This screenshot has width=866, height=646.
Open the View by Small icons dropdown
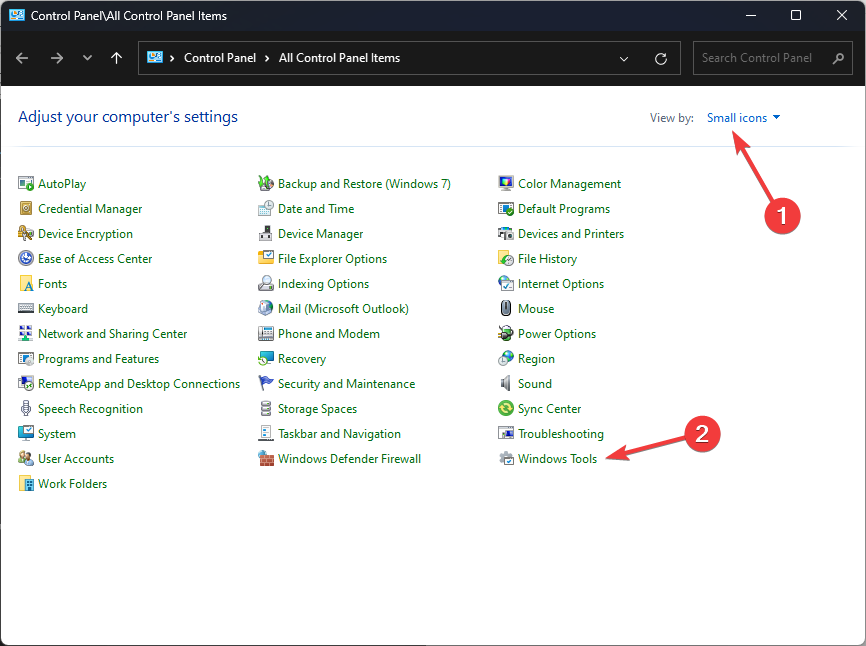[743, 118]
